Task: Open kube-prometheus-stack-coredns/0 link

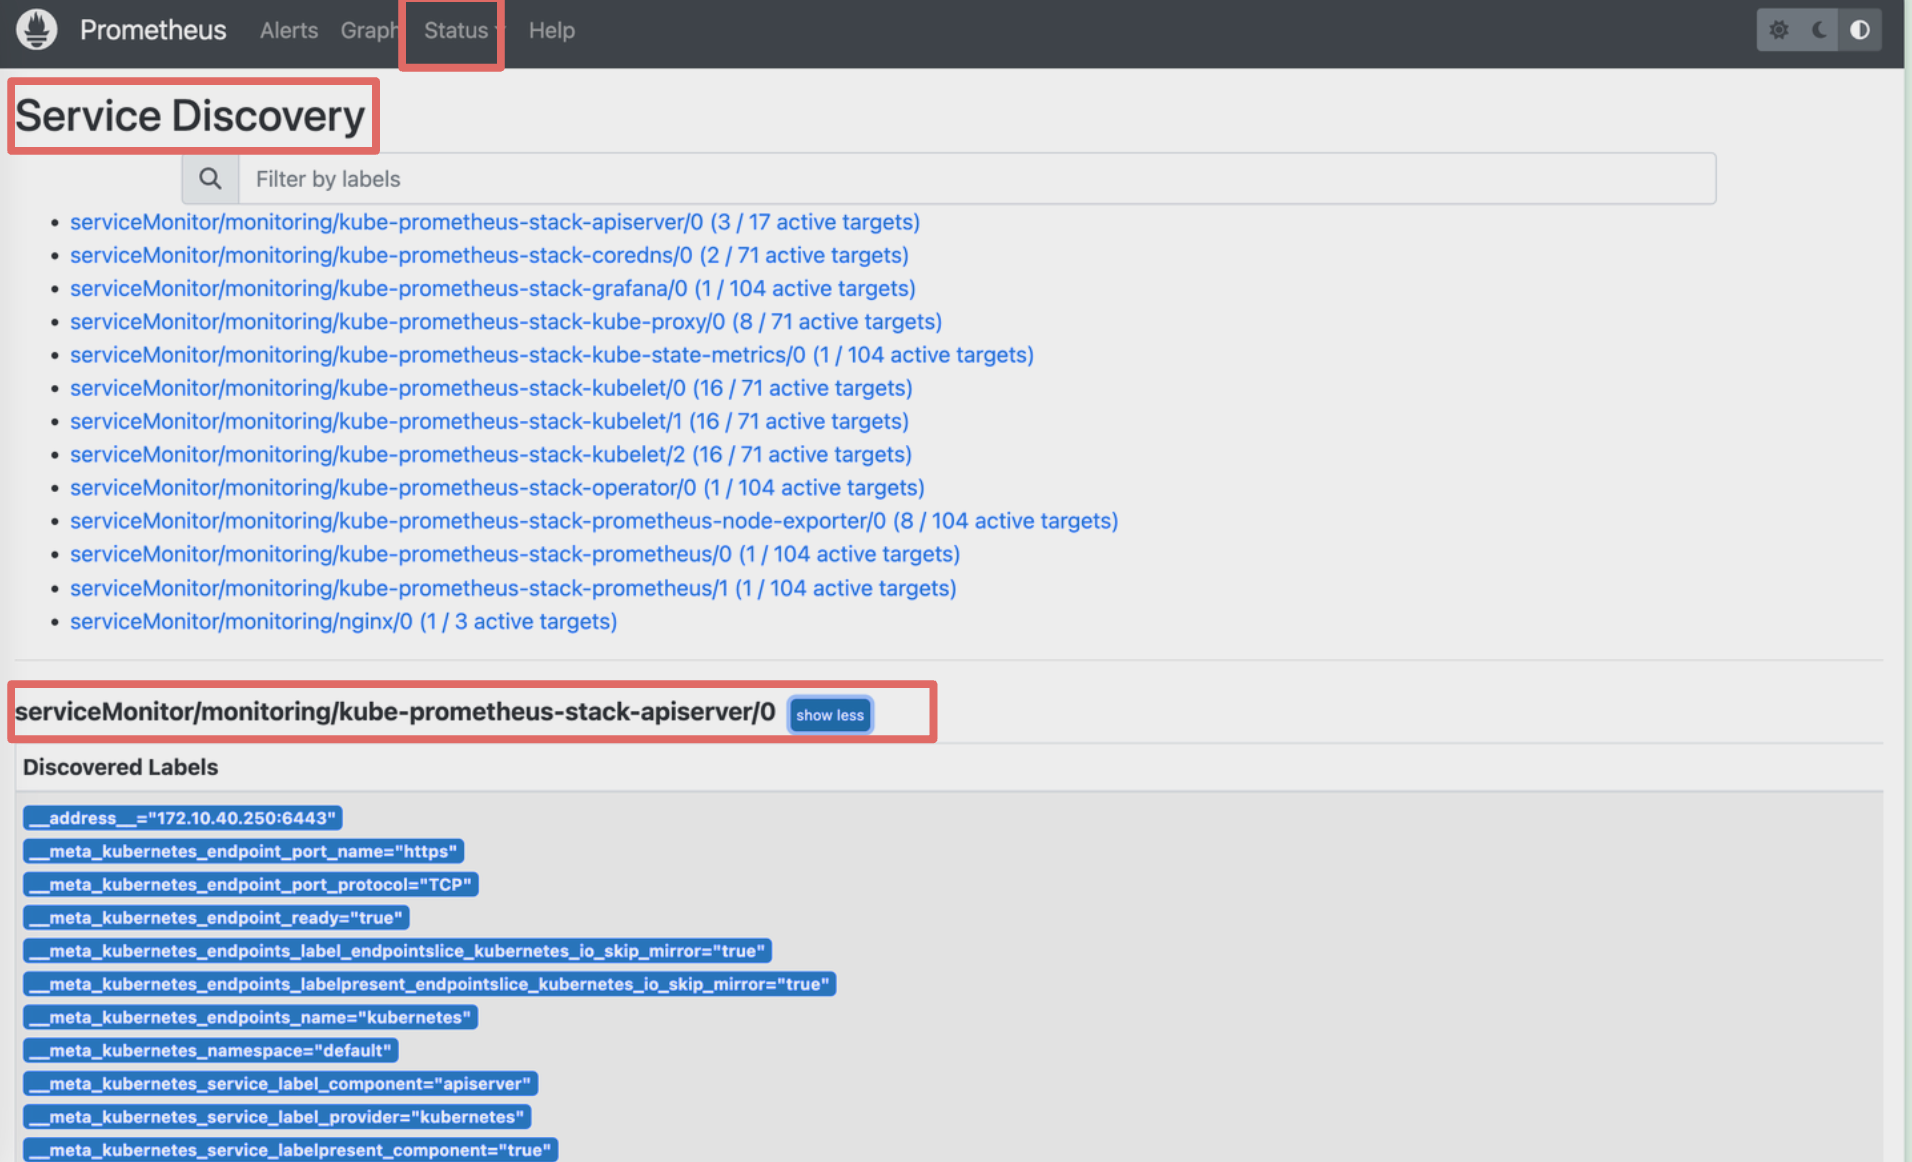Action: pyautogui.click(x=489, y=255)
